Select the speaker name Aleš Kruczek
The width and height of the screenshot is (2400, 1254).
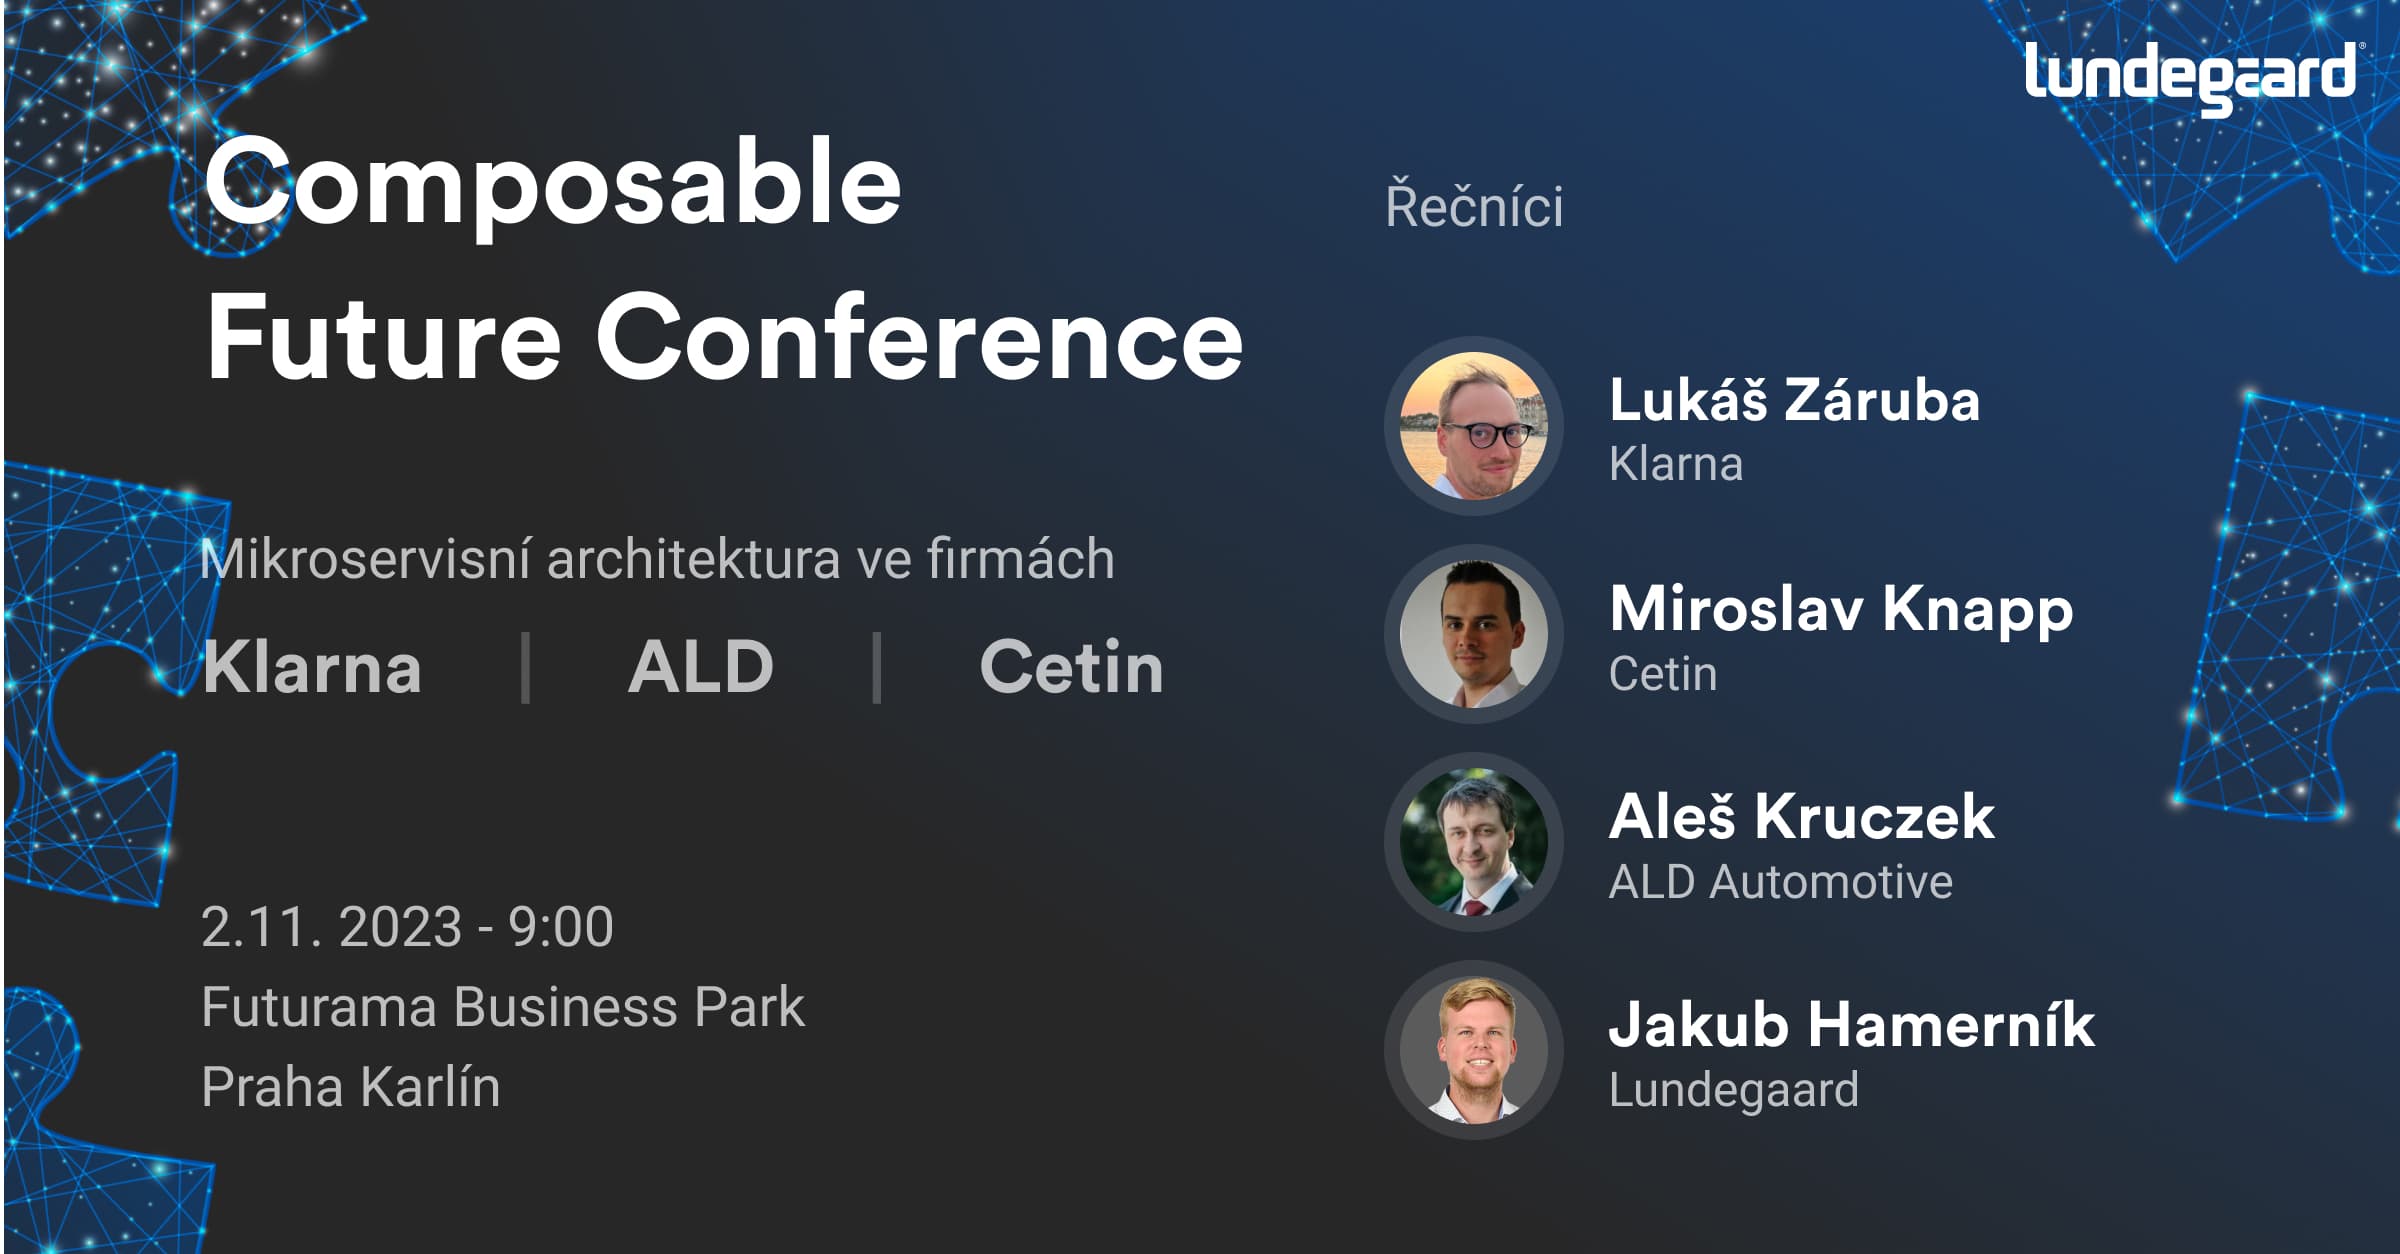pos(1801,817)
